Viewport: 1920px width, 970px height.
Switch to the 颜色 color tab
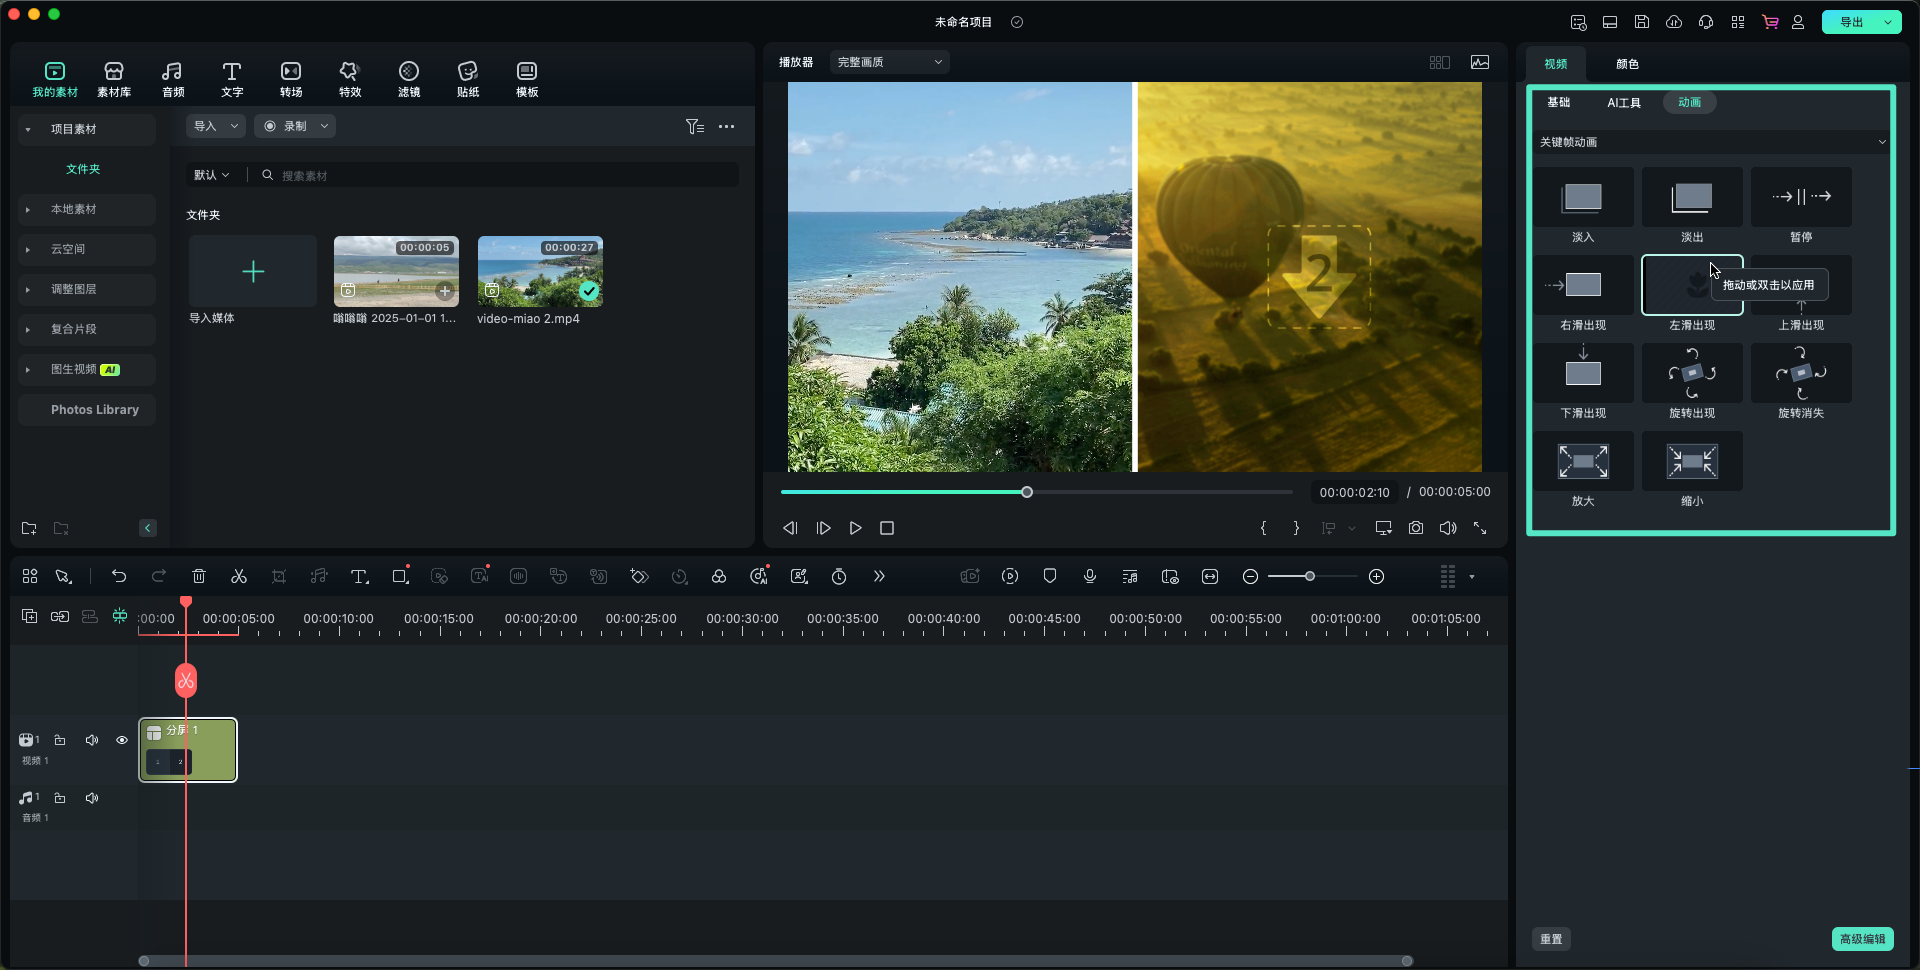[1627, 64]
